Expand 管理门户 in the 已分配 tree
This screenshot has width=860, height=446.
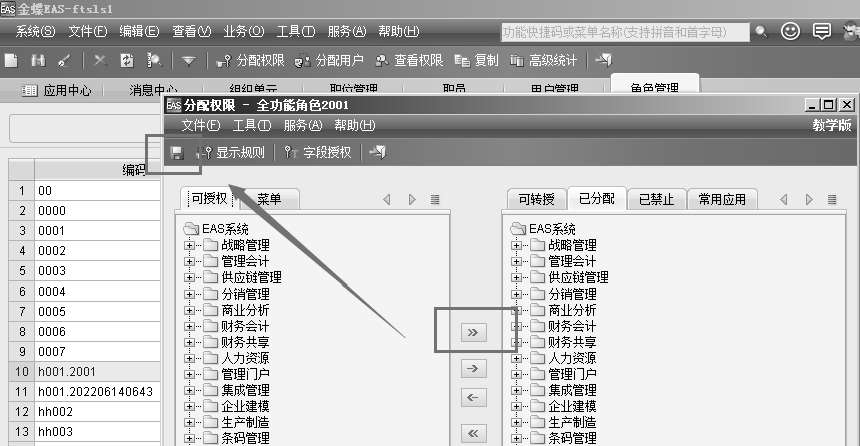pyautogui.click(x=516, y=374)
